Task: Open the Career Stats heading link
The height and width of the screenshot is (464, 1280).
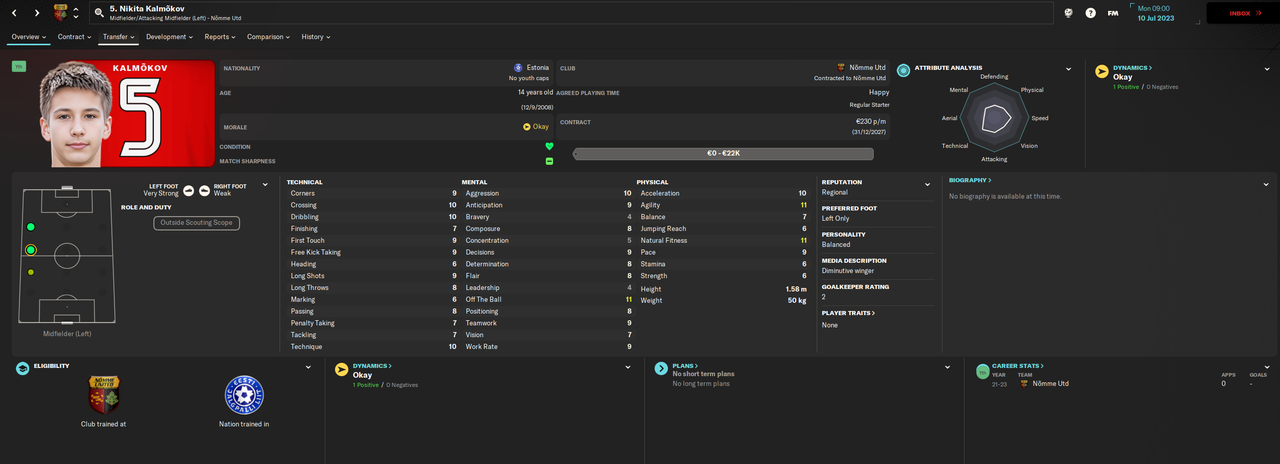Action: pyautogui.click(x=1019, y=366)
